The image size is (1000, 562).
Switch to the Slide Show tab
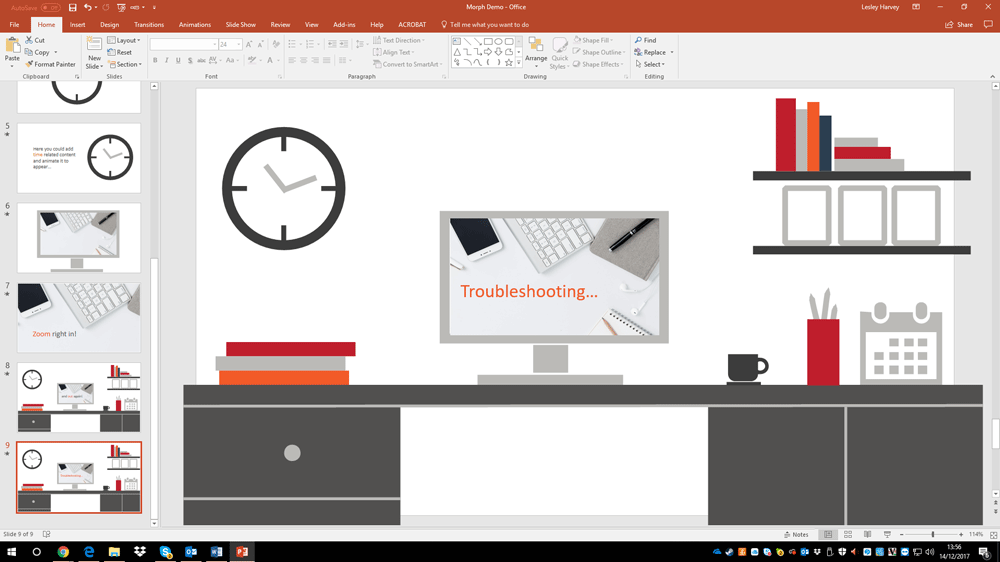pyautogui.click(x=240, y=25)
